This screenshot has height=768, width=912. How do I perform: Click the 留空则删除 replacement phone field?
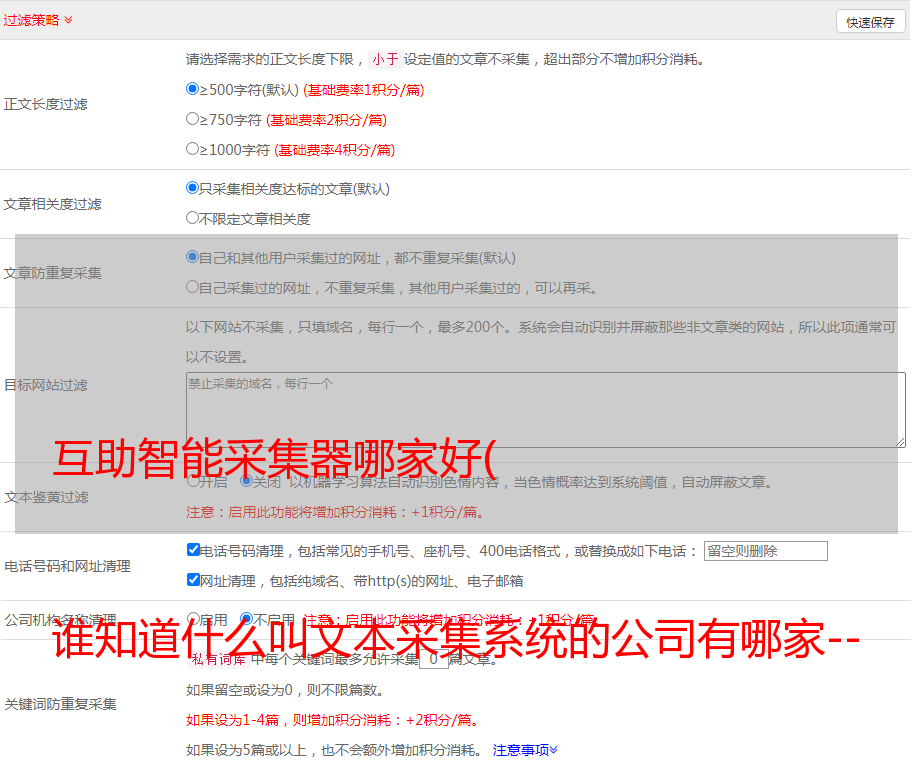tap(765, 551)
